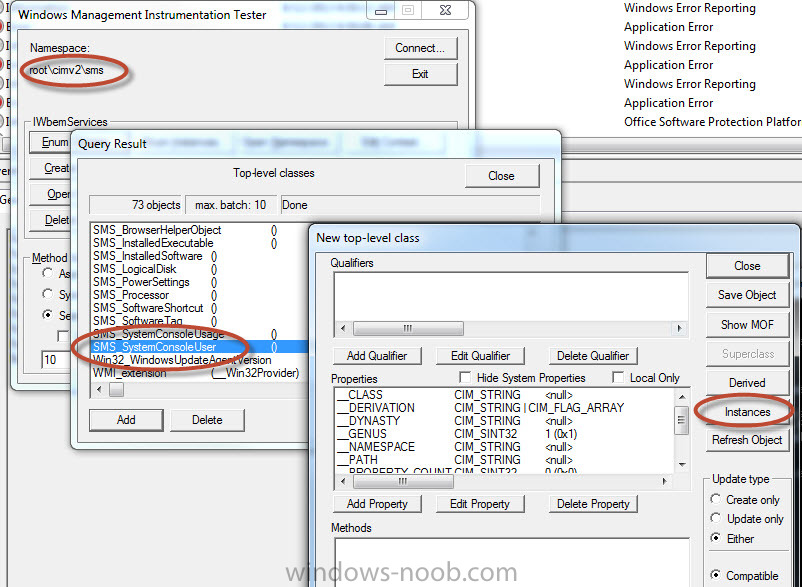The width and height of the screenshot is (802, 587).
Task: Click the Edit Qualifier button
Action: pos(480,356)
